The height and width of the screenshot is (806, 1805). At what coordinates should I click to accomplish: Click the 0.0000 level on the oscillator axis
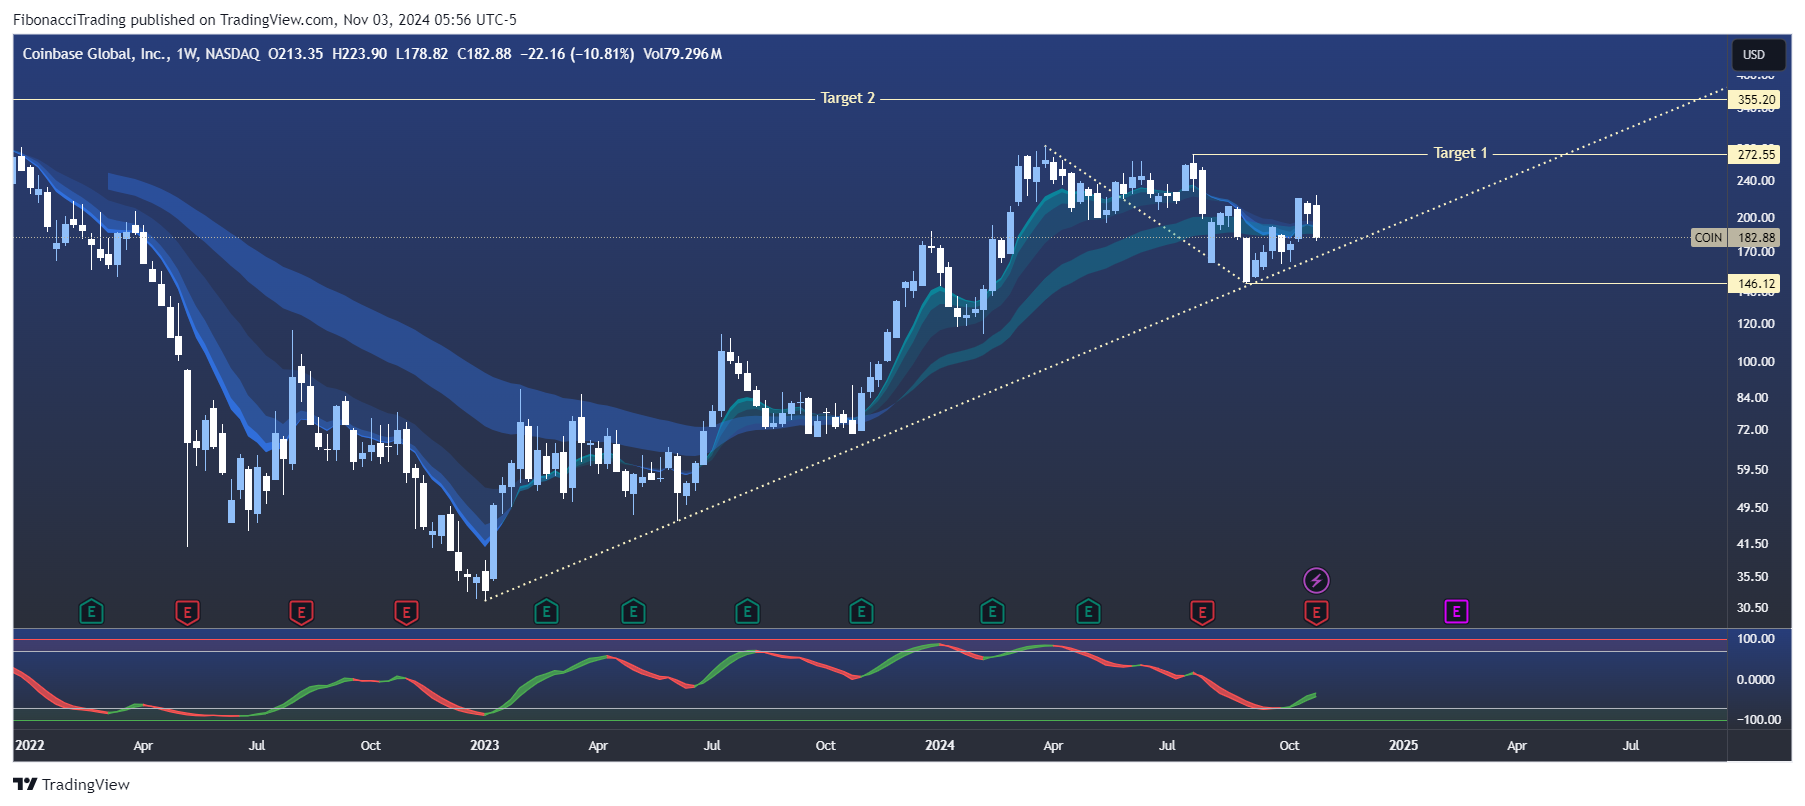(1755, 680)
